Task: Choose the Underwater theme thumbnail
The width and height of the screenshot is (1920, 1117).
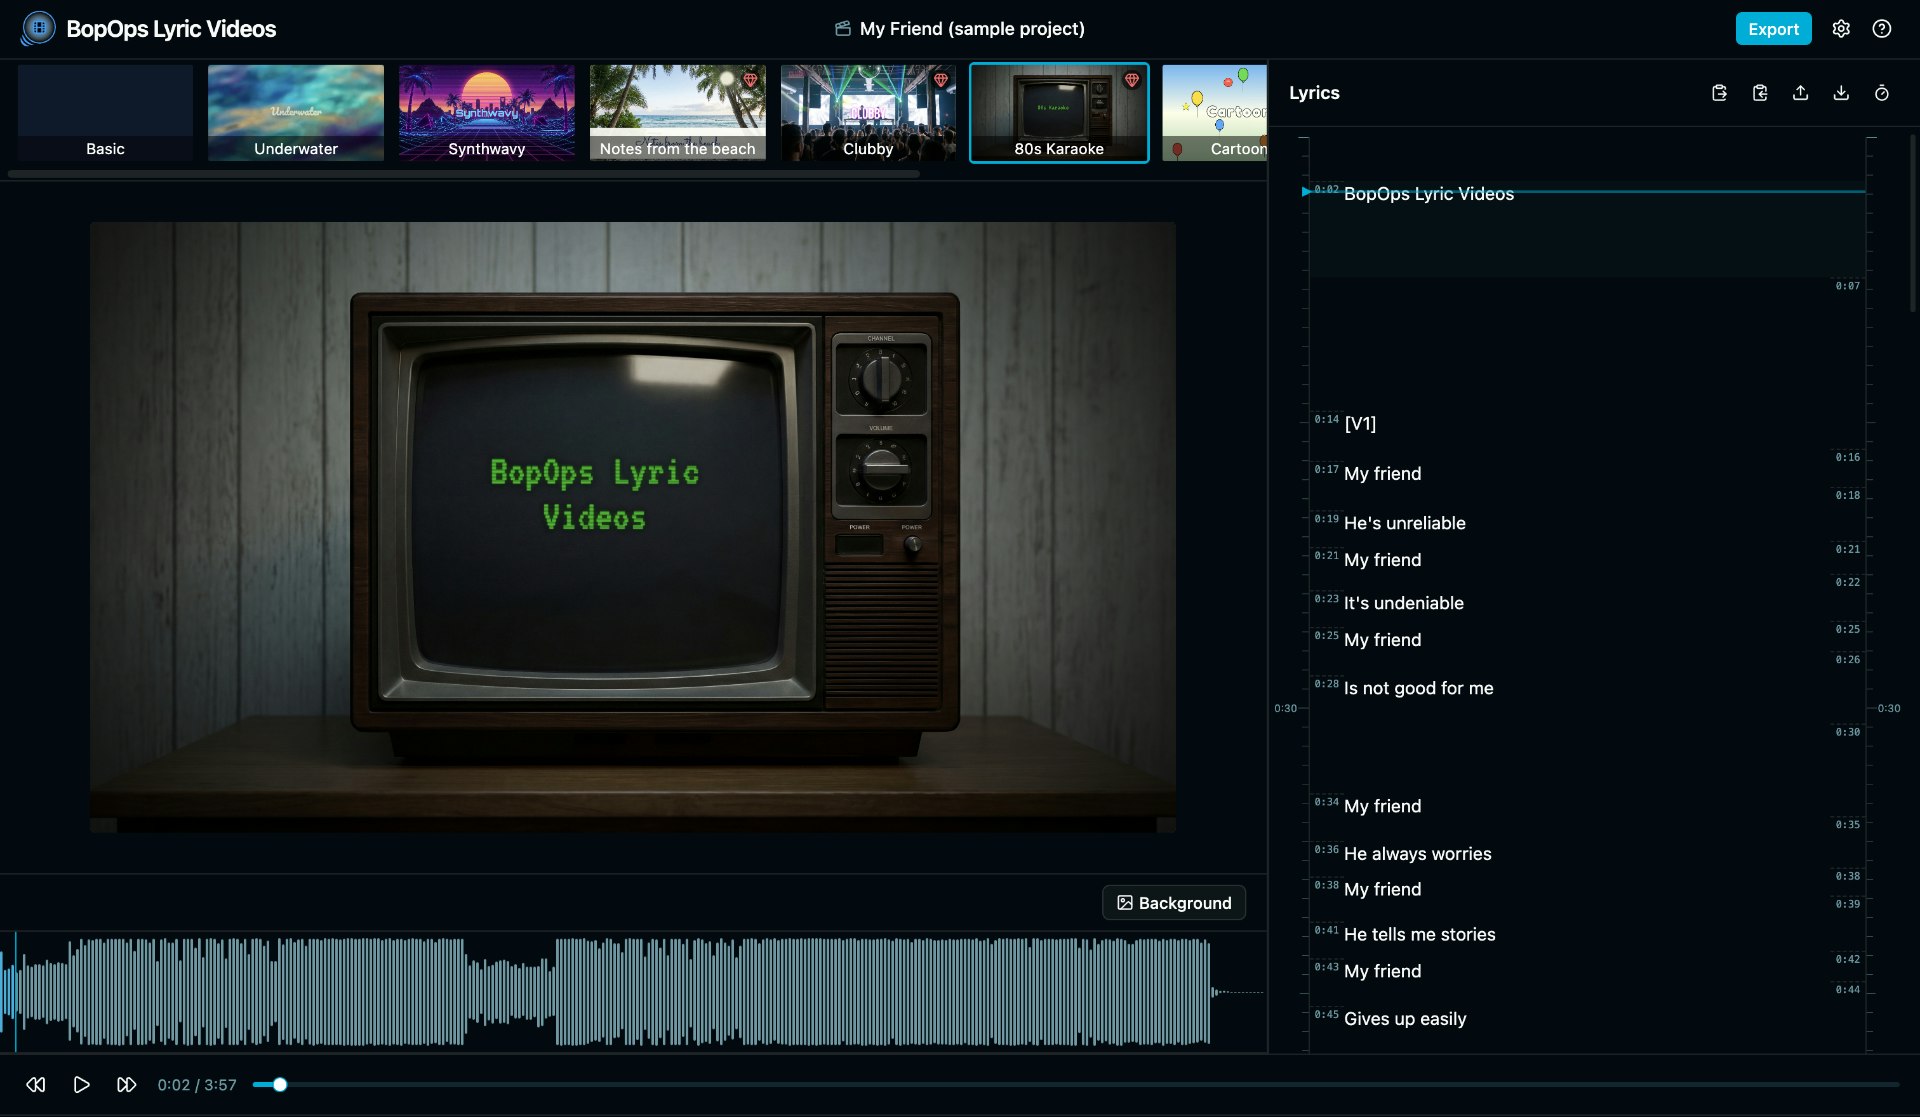Action: point(296,112)
